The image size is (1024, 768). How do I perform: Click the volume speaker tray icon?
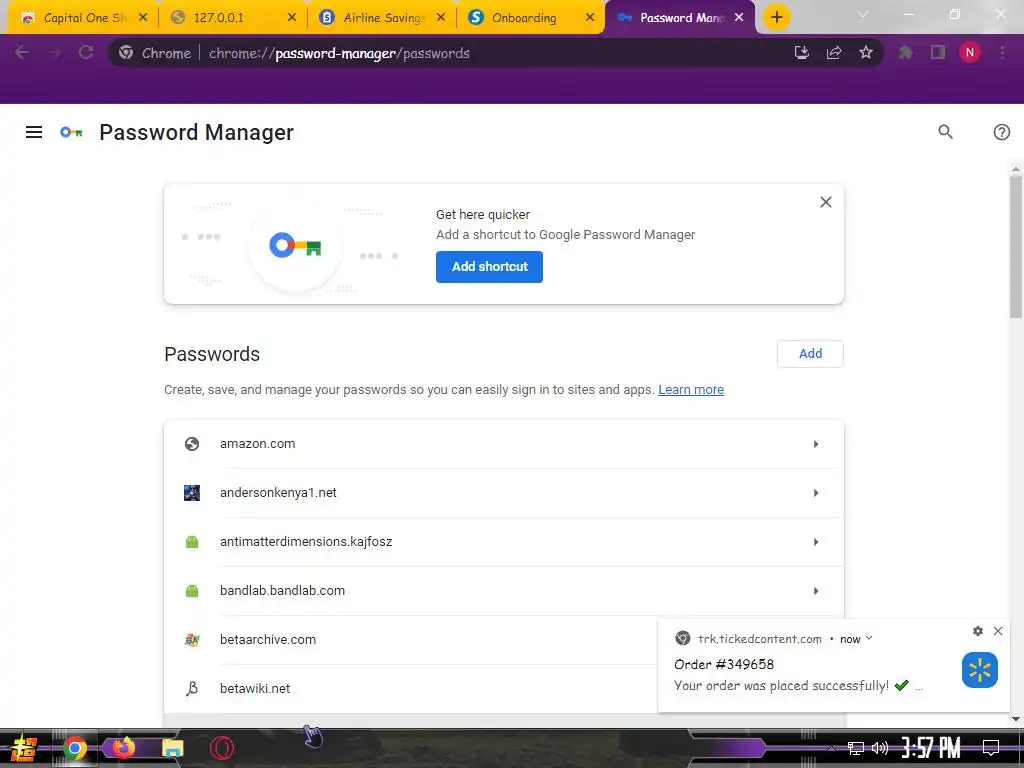880,748
